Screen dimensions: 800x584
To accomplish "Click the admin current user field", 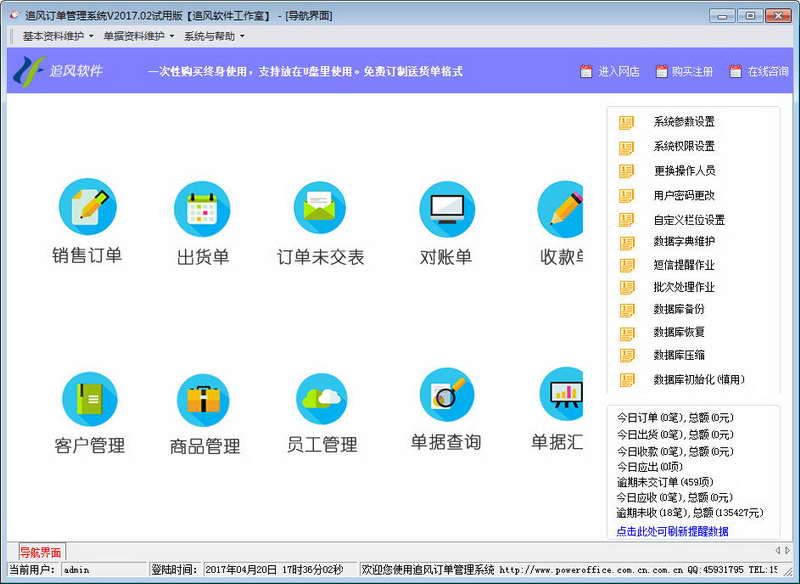I will 104,570.
